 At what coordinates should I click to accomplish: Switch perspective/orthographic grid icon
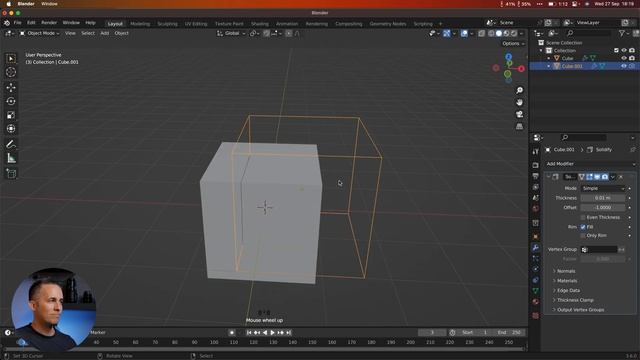519,127
